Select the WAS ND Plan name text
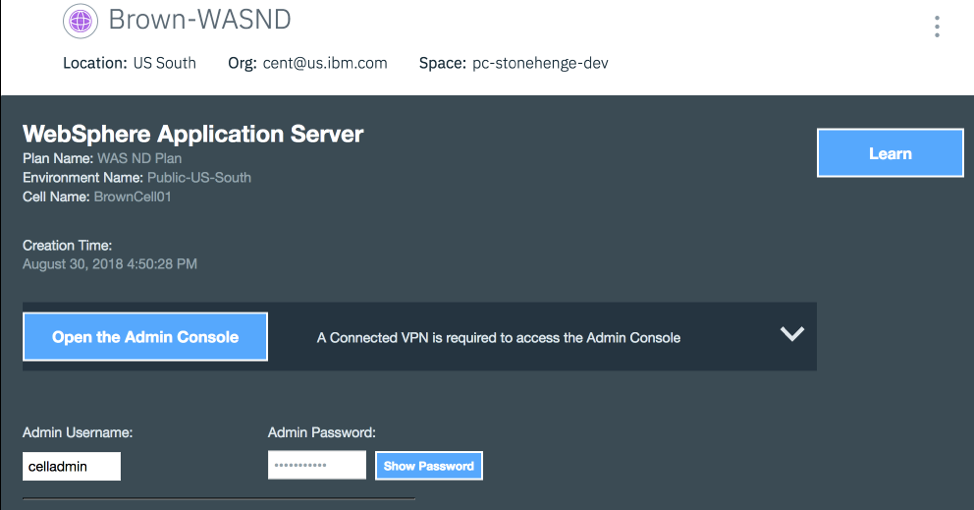The height and width of the screenshot is (510, 974). point(139,158)
